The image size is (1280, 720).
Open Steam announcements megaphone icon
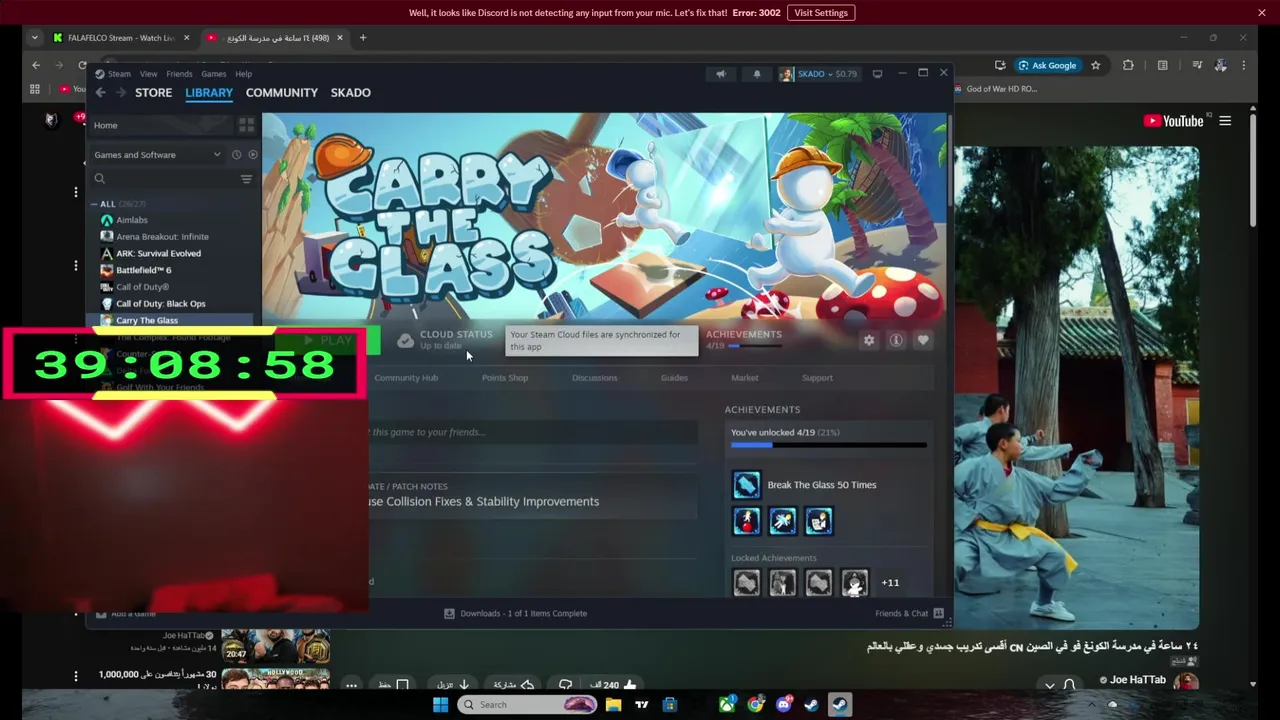[720, 74]
